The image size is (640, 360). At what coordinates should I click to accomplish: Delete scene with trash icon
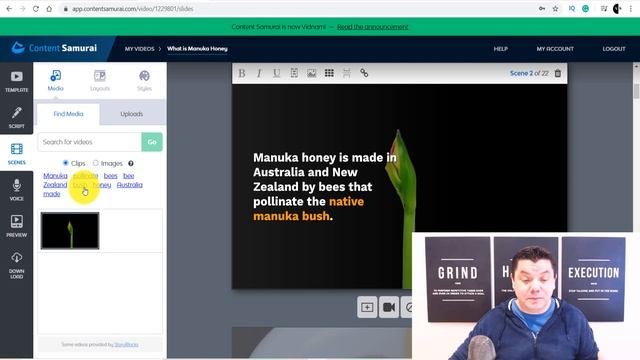tap(558, 73)
